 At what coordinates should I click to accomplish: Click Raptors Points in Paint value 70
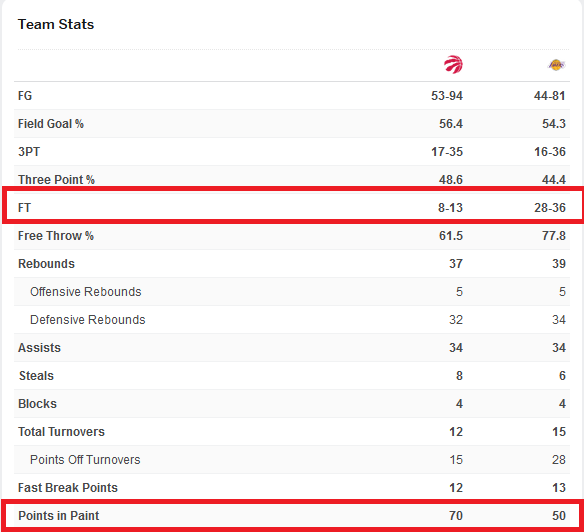click(x=456, y=516)
